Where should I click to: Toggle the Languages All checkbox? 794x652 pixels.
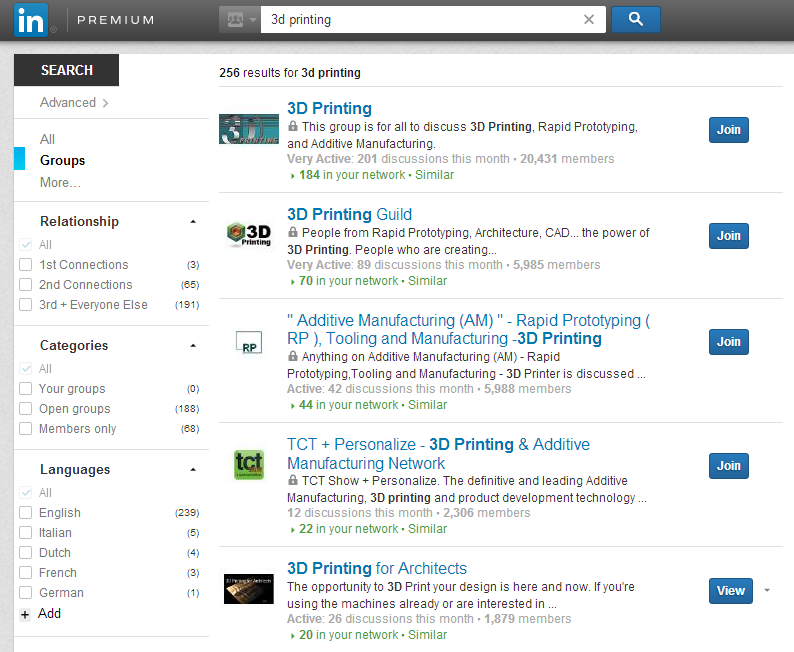point(25,493)
